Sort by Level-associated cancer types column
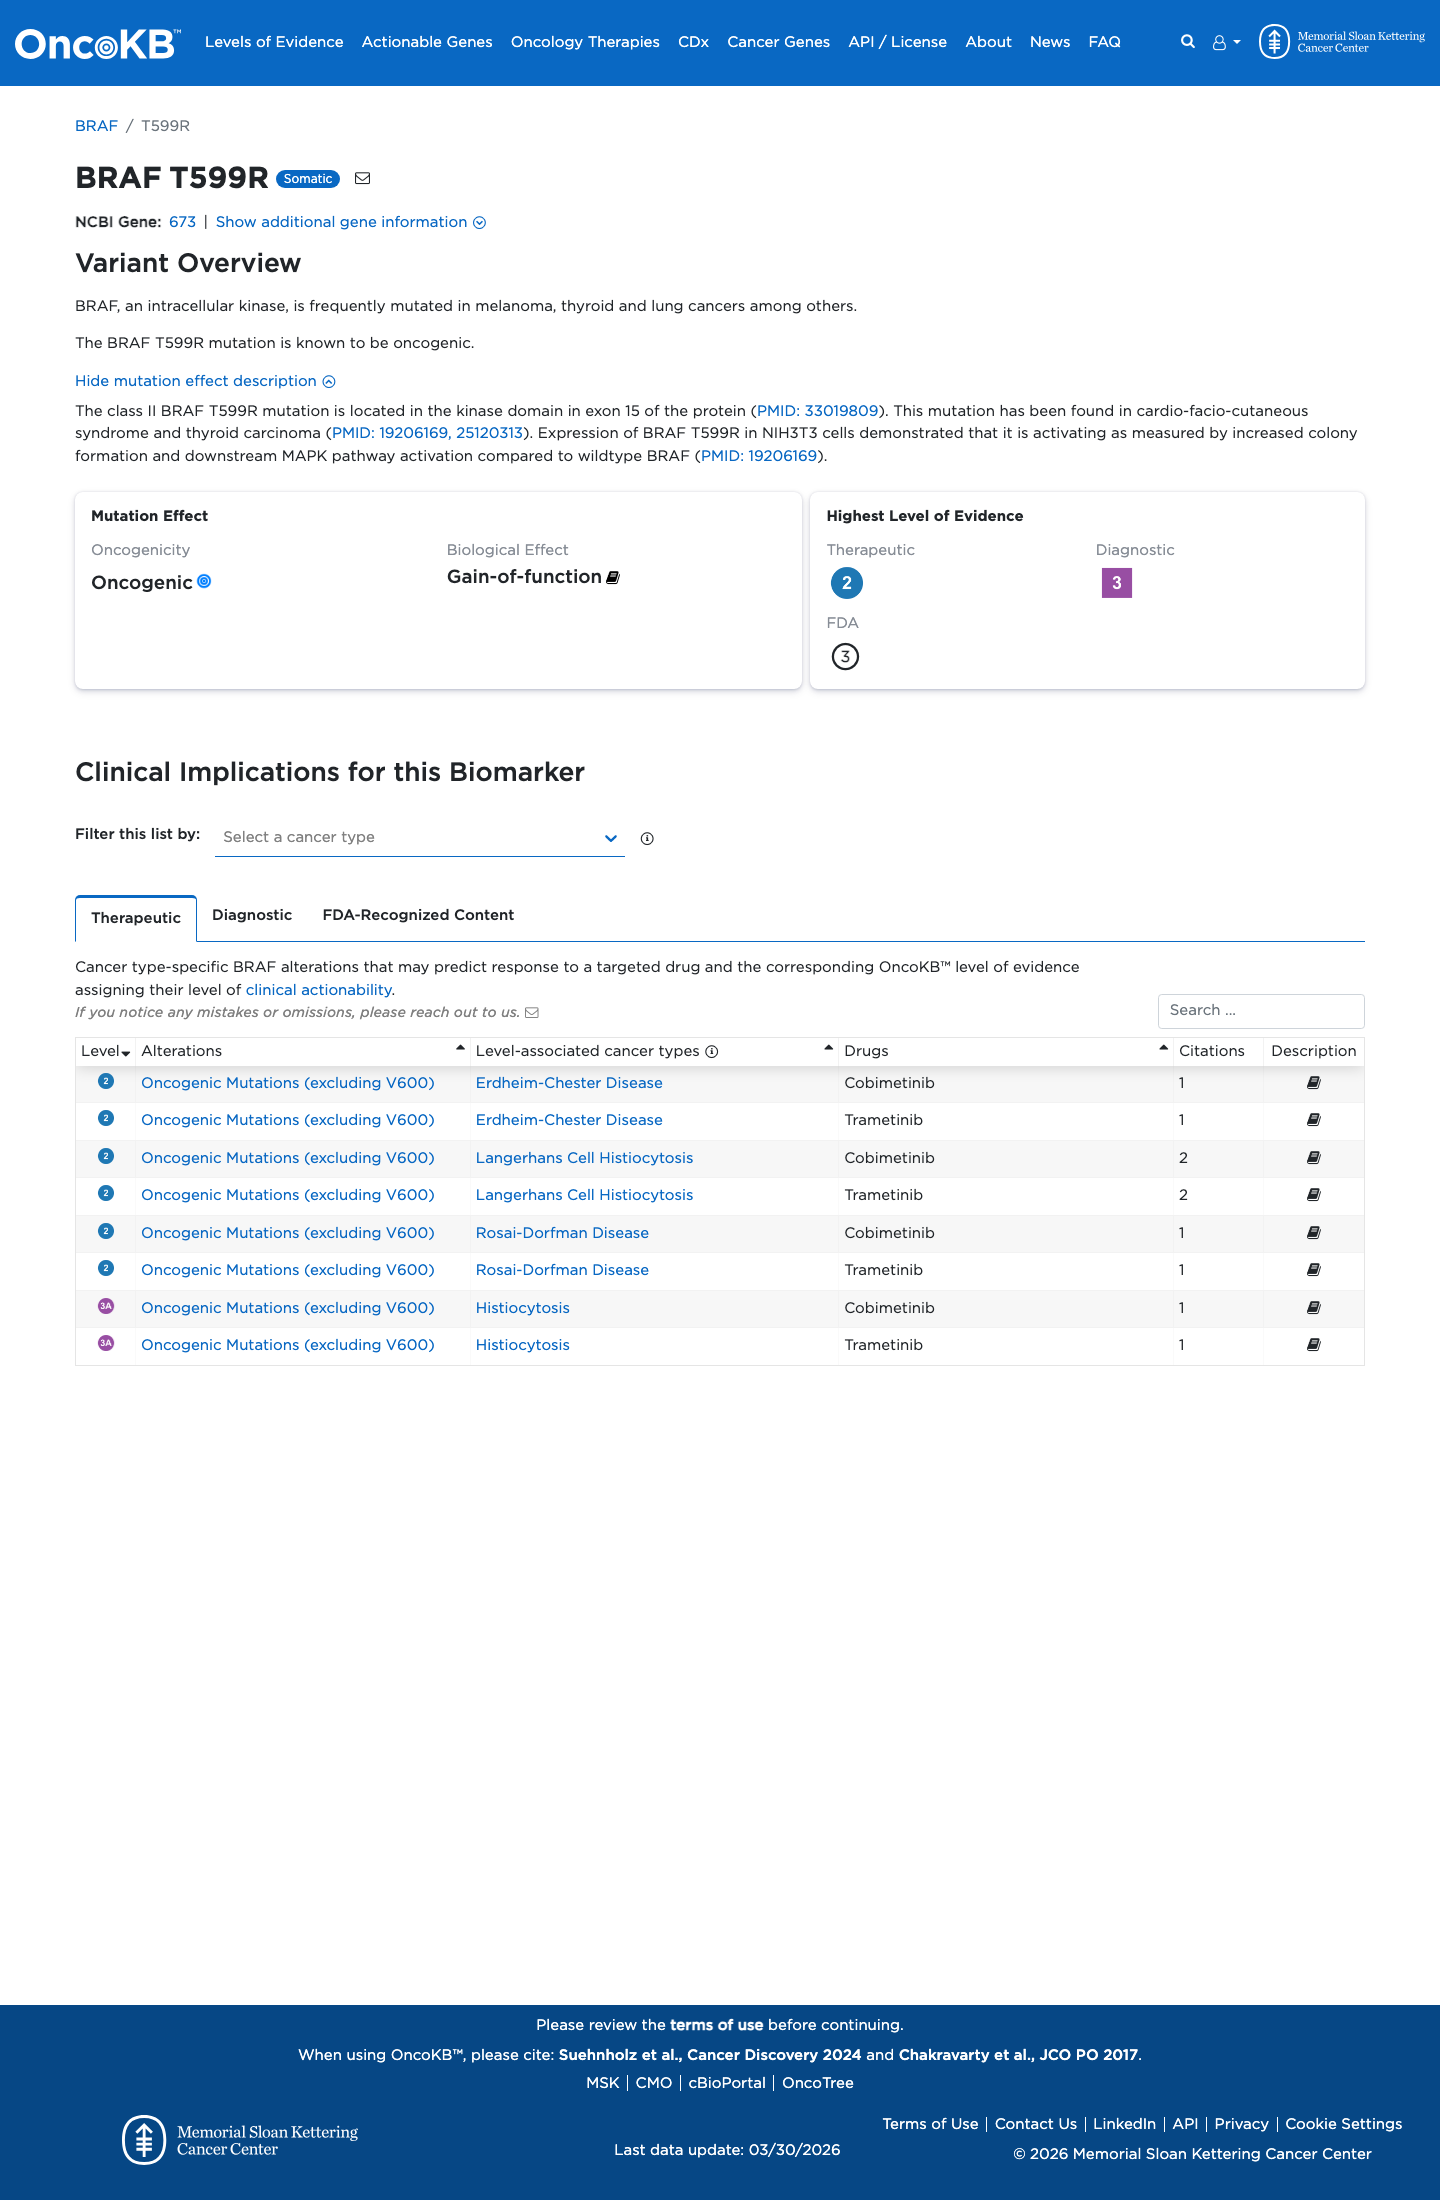 coord(654,1051)
